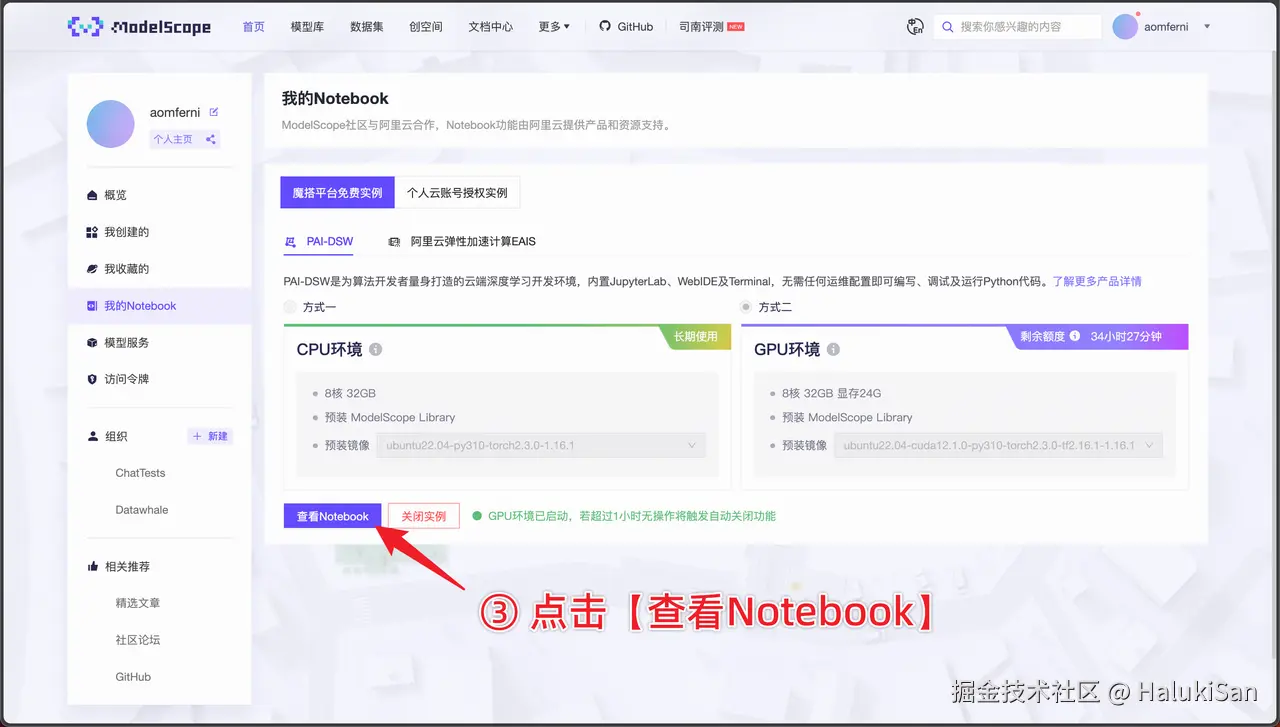The image size is (1280, 727).
Task: Open 个人主页 link
Action: click(x=173, y=139)
